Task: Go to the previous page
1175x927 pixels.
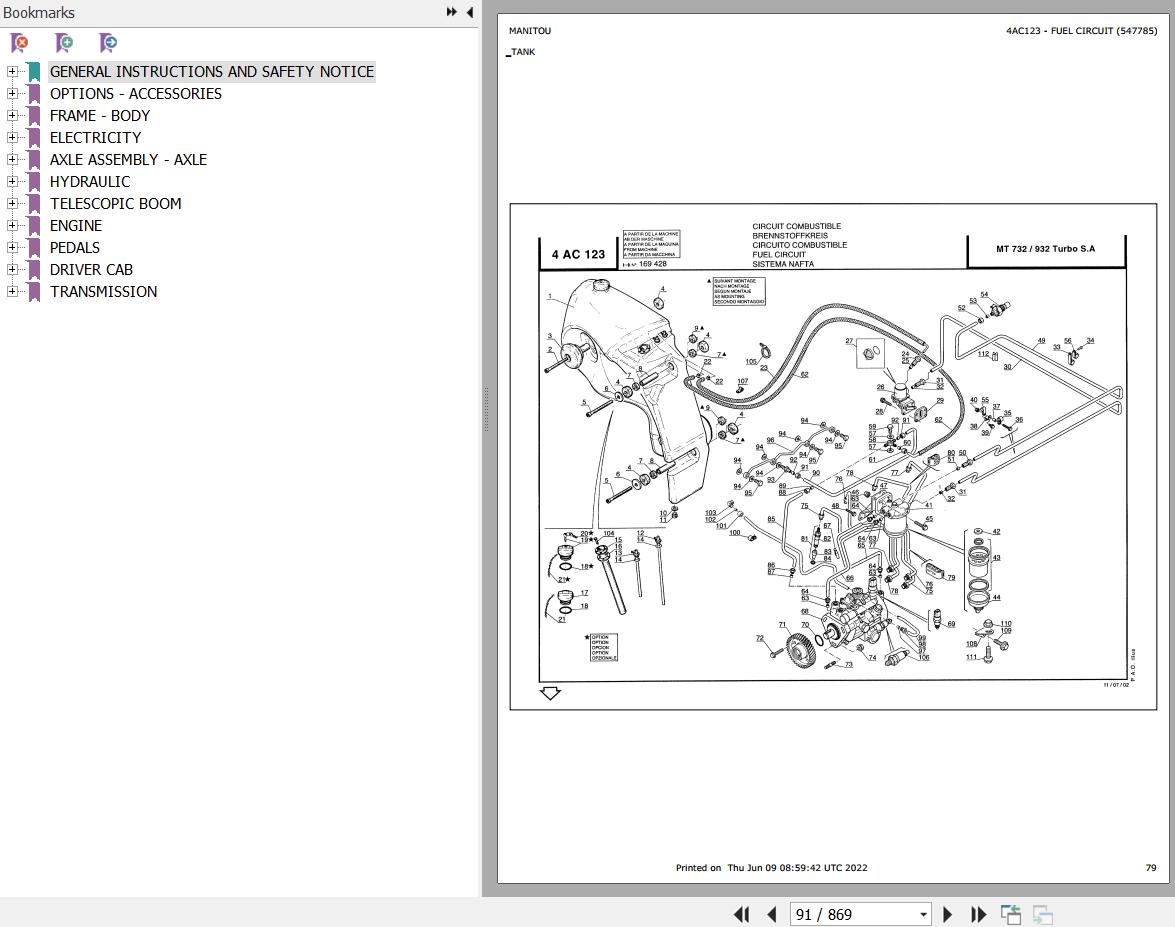Action: (772, 914)
